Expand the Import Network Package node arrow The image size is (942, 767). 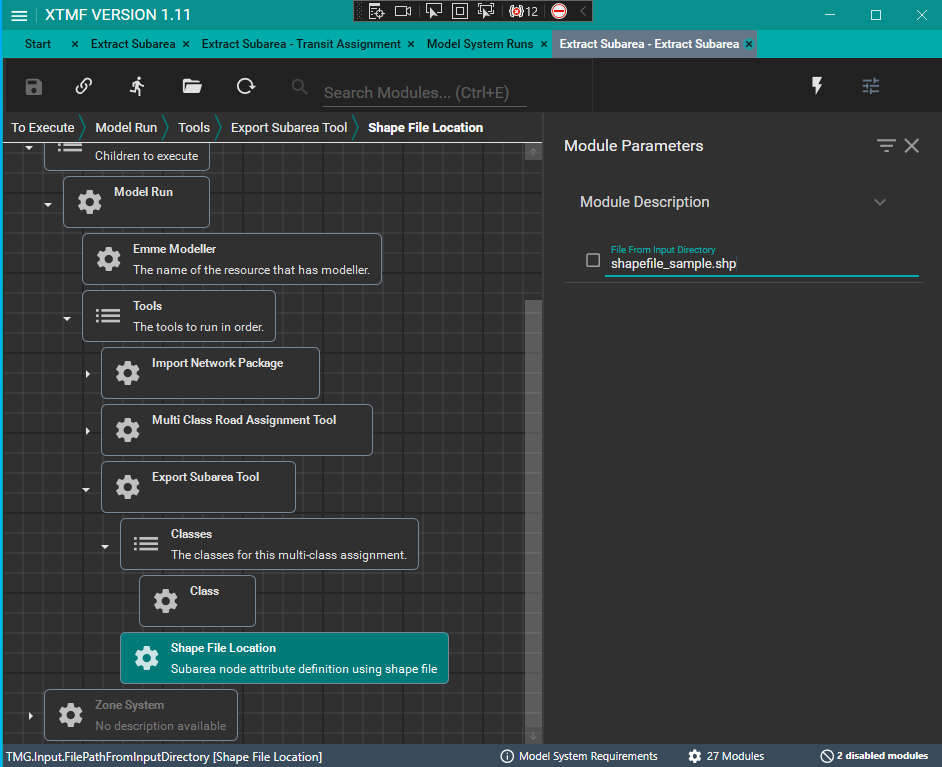(x=88, y=374)
